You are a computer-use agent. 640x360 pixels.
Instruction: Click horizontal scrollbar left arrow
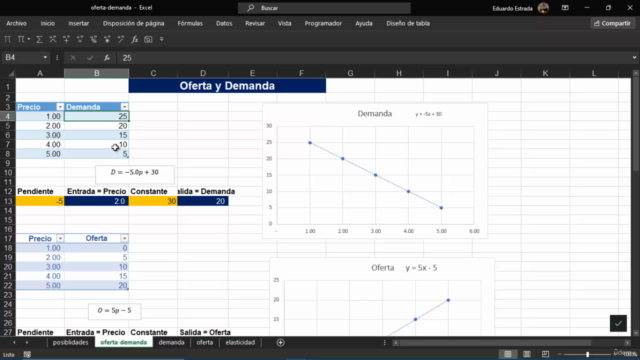point(395,342)
